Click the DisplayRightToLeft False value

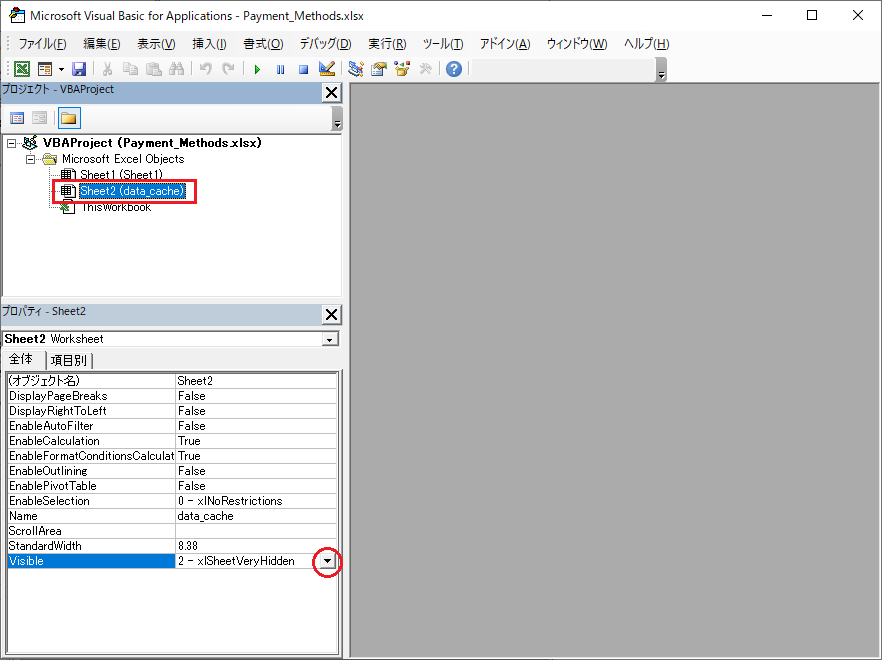pyautogui.click(x=256, y=411)
